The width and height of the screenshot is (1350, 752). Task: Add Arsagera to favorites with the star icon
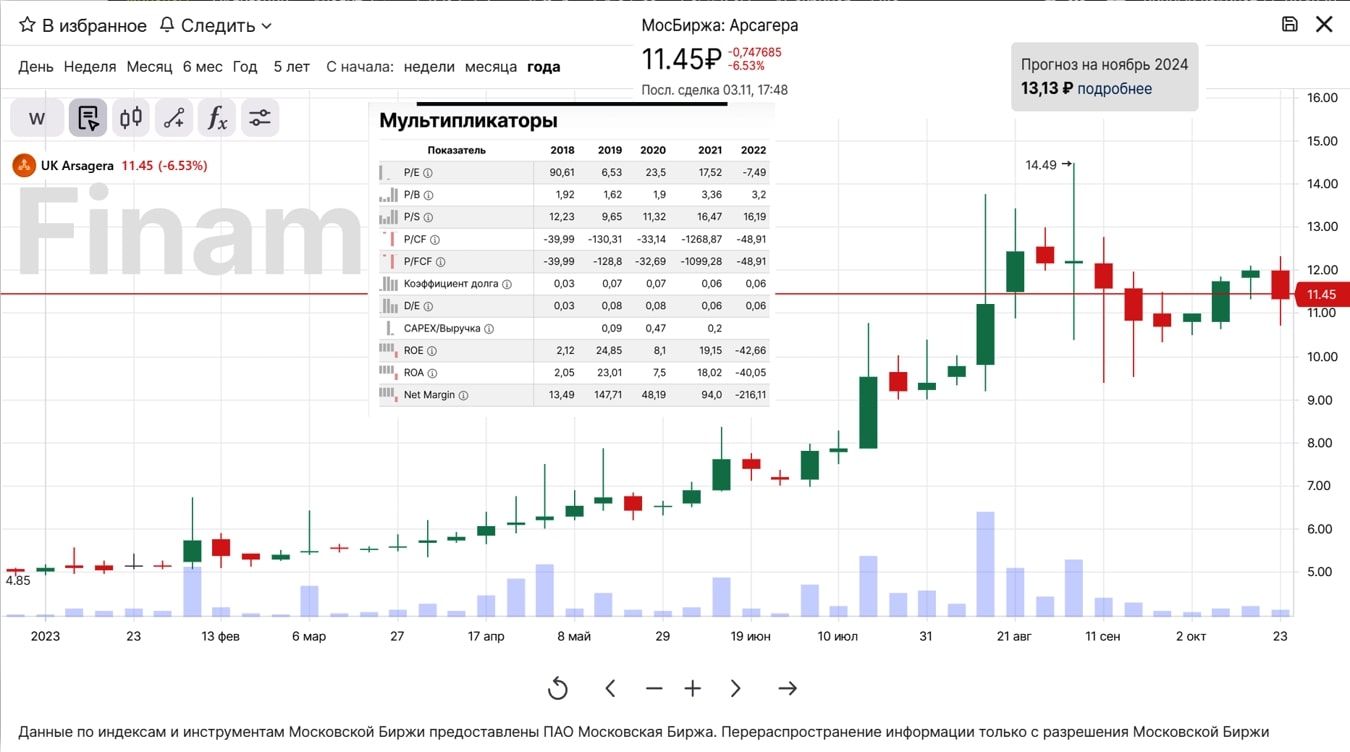coord(27,25)
